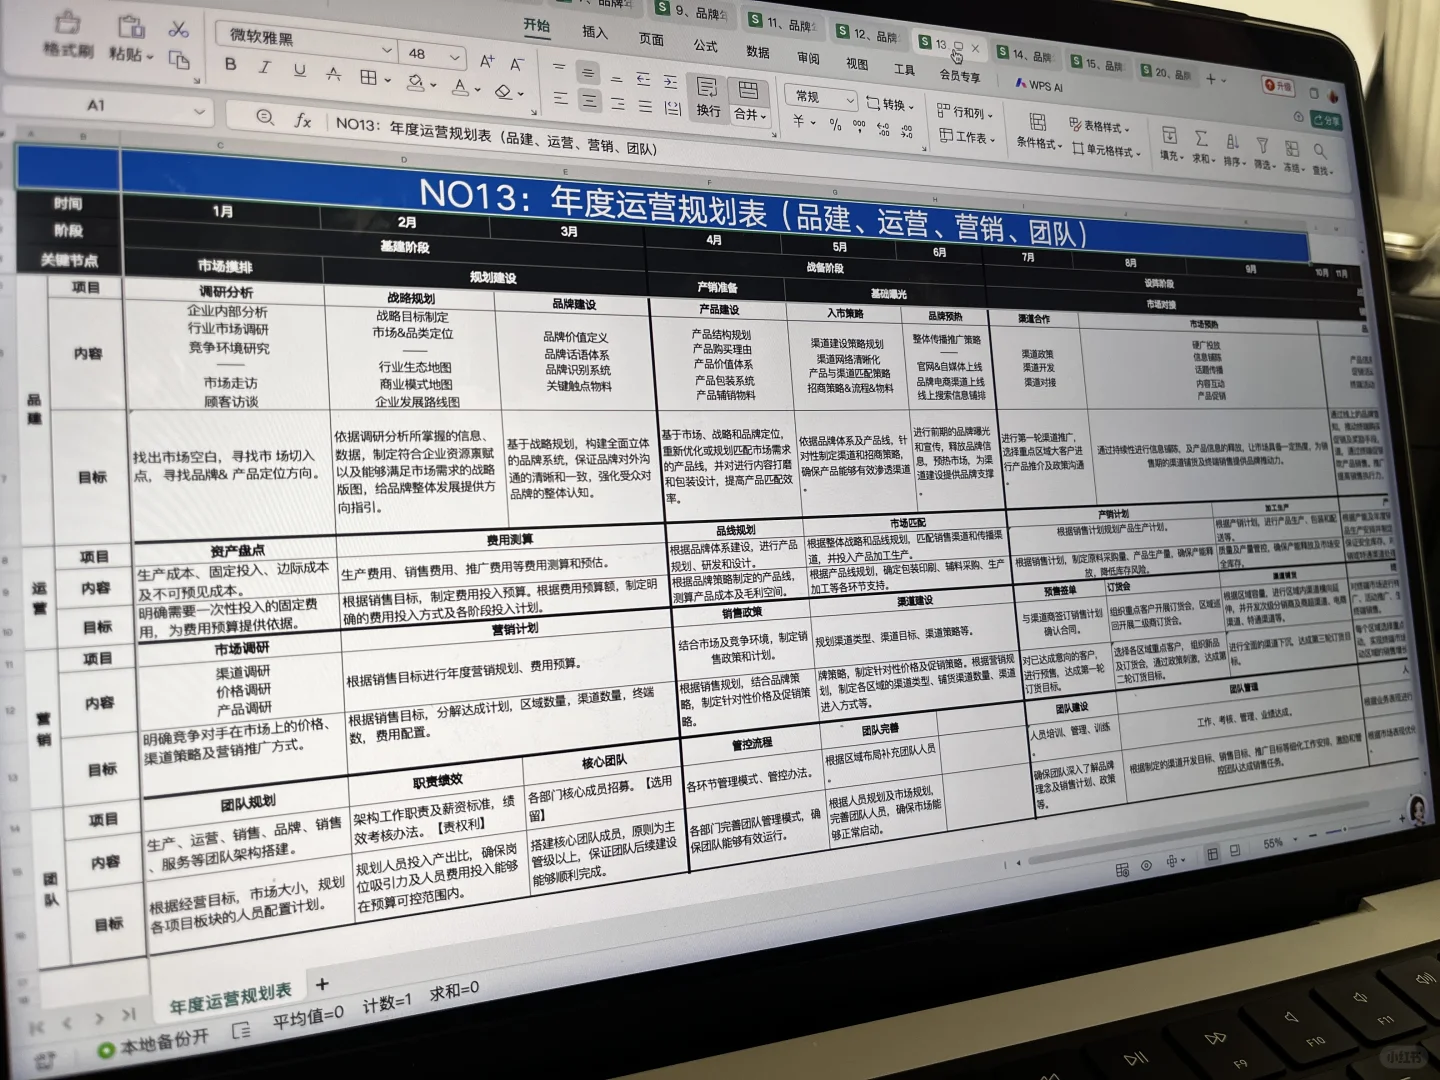
Task: Open the 行和列 rows and columns menu
Action: pos(966,110)
